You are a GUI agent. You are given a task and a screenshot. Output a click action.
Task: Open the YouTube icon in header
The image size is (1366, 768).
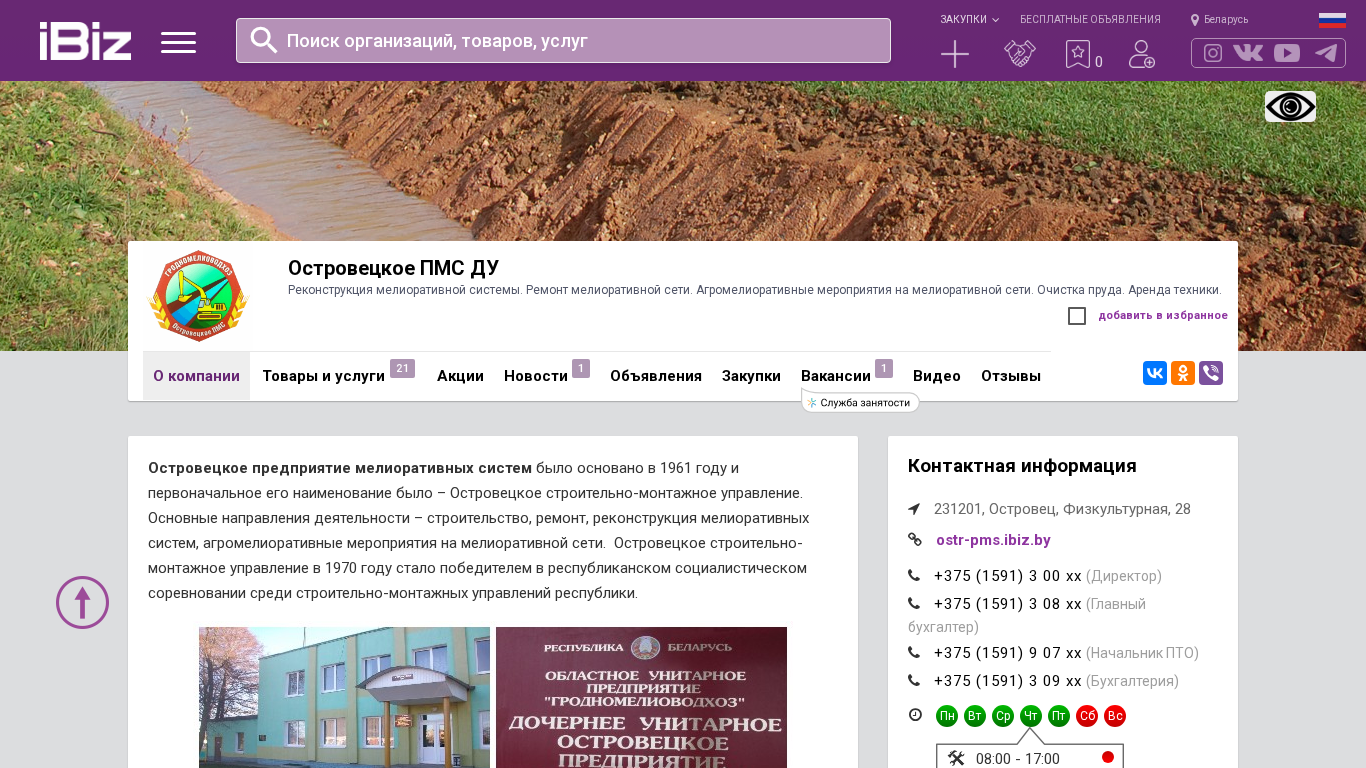(x=1287, y=53)
